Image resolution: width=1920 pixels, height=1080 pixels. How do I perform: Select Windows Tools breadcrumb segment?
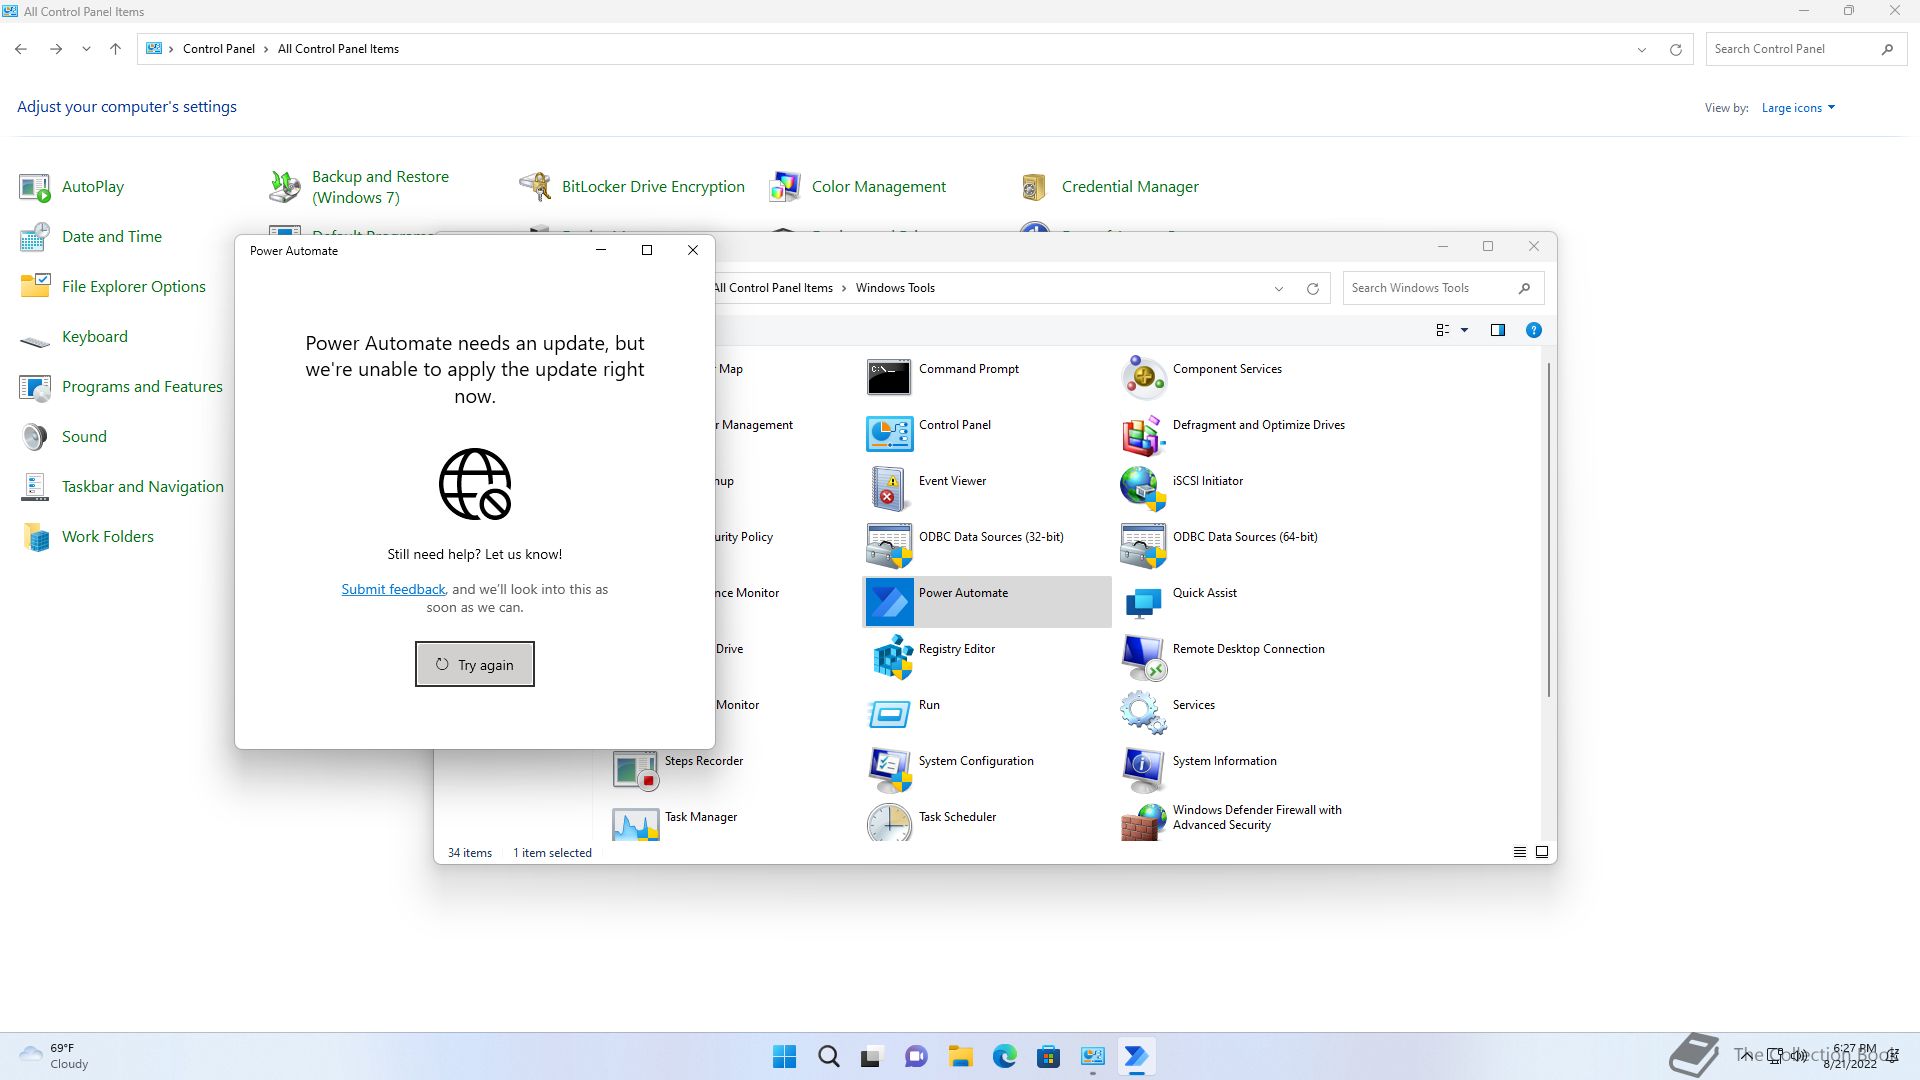pos(895,288)
